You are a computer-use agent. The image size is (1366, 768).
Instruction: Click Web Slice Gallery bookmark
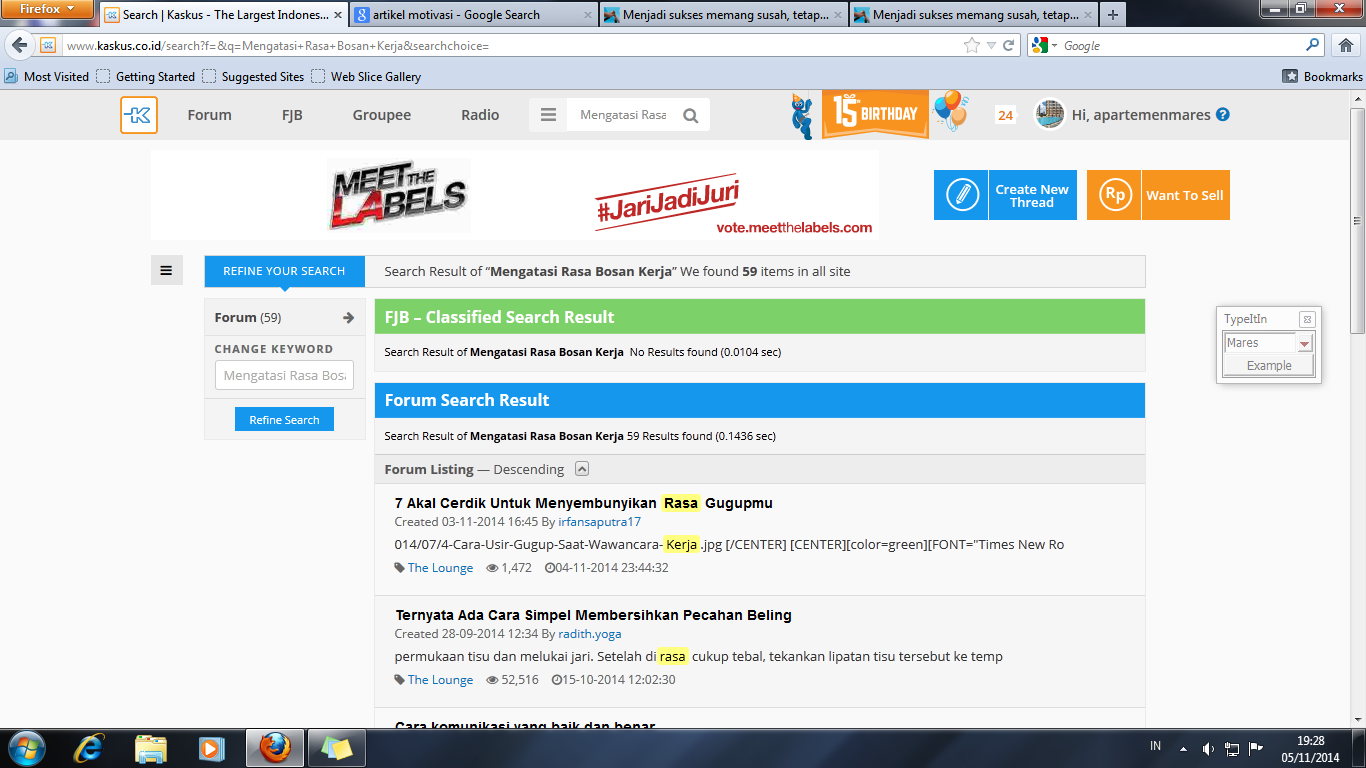coord(366,76)
